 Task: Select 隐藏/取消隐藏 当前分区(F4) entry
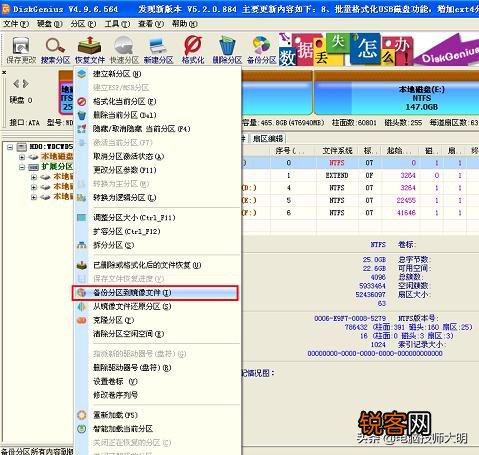[157, 129]
